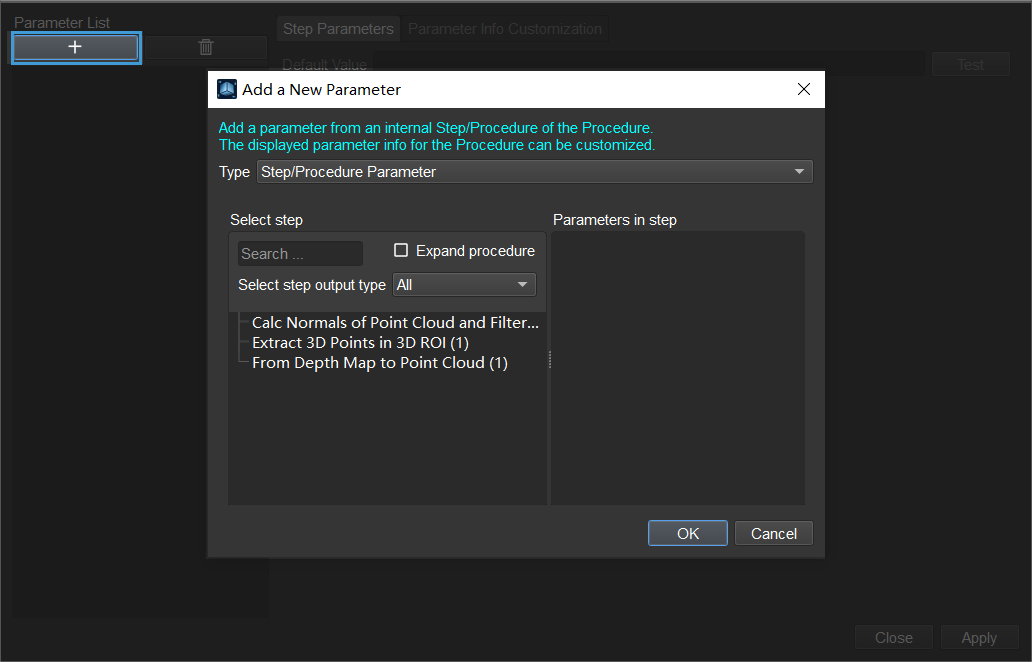Confirm with the OK button
1032x662 pixels.
(688, 533)
